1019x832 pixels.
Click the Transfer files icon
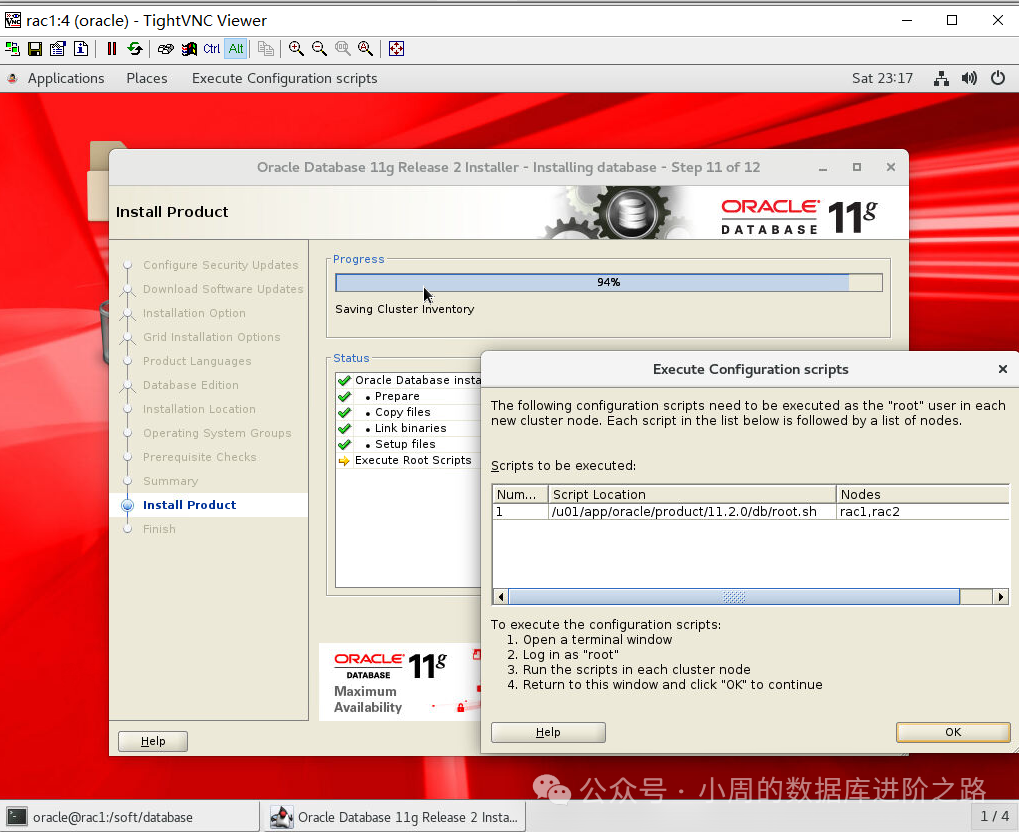(x=266, y=49)
